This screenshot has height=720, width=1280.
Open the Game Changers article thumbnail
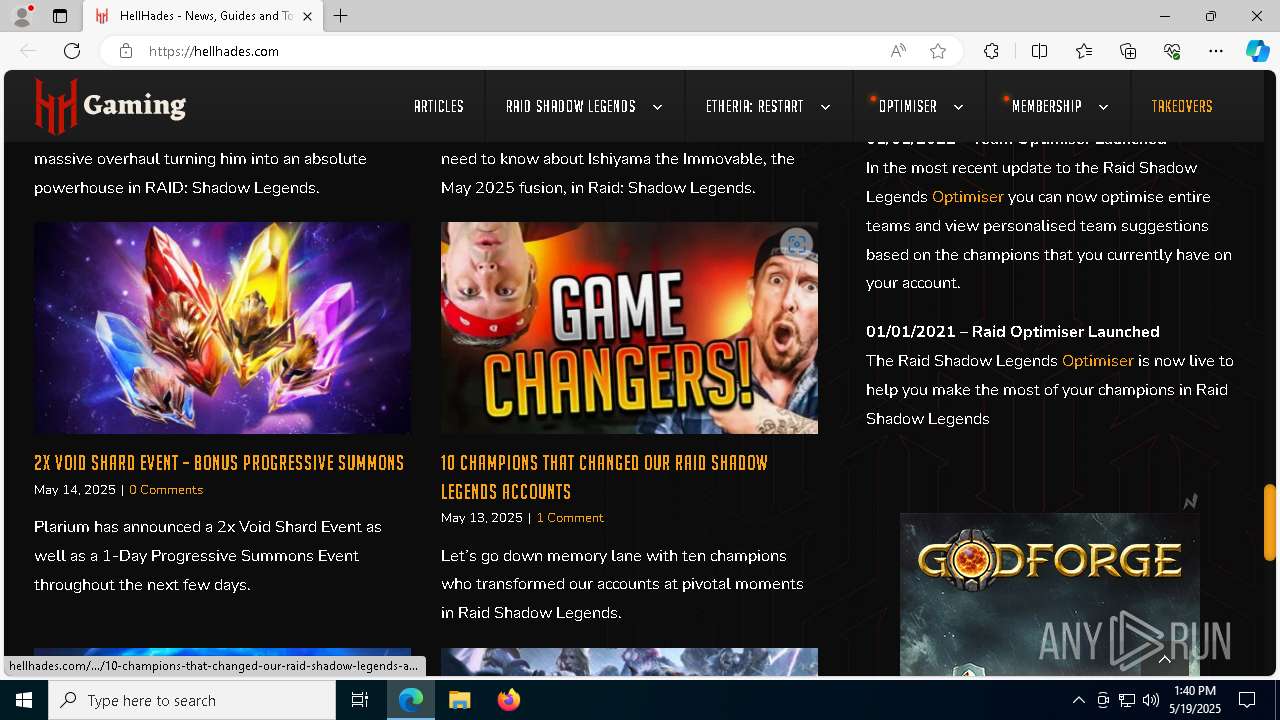pyautogui.click(x=629, y=328)
